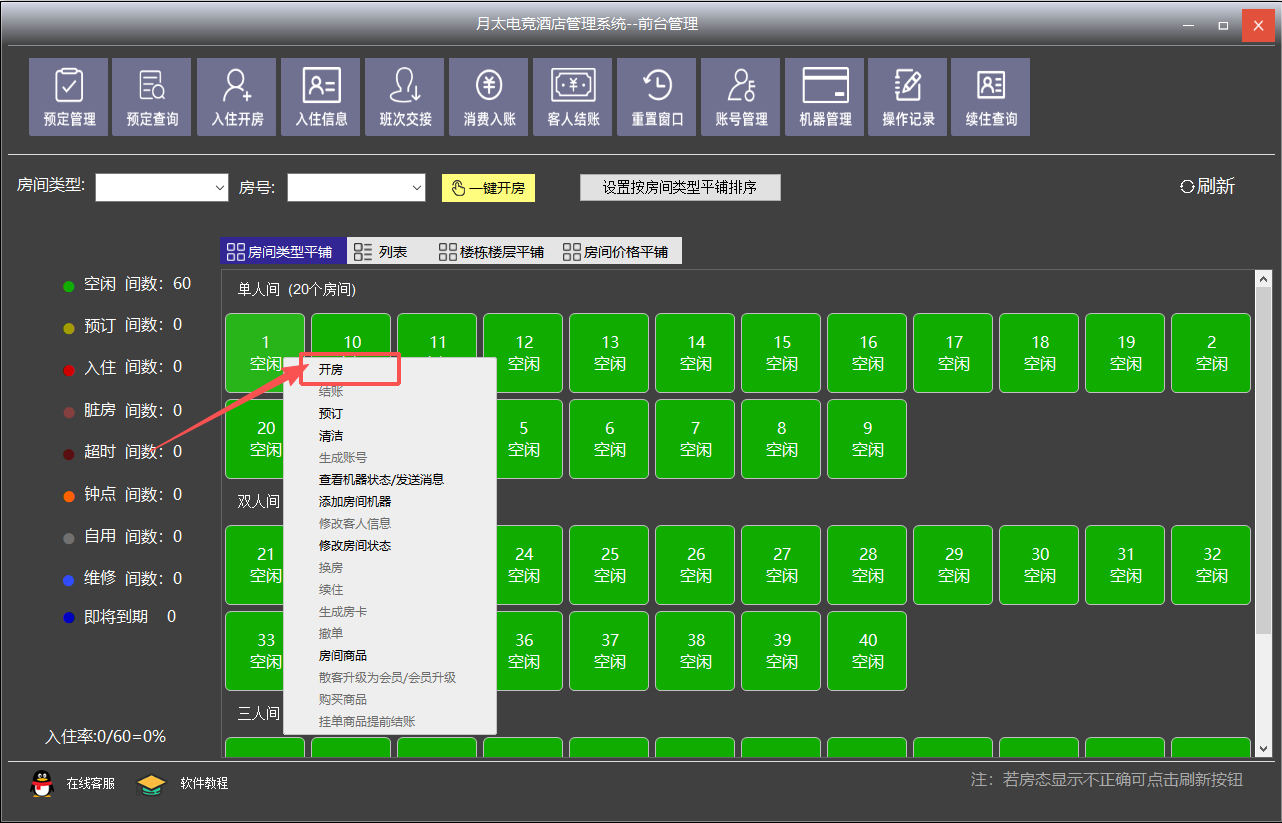Click the 预定查询 reservation query icon
The height and width of the screenshot is (823, 1282).
152,97
